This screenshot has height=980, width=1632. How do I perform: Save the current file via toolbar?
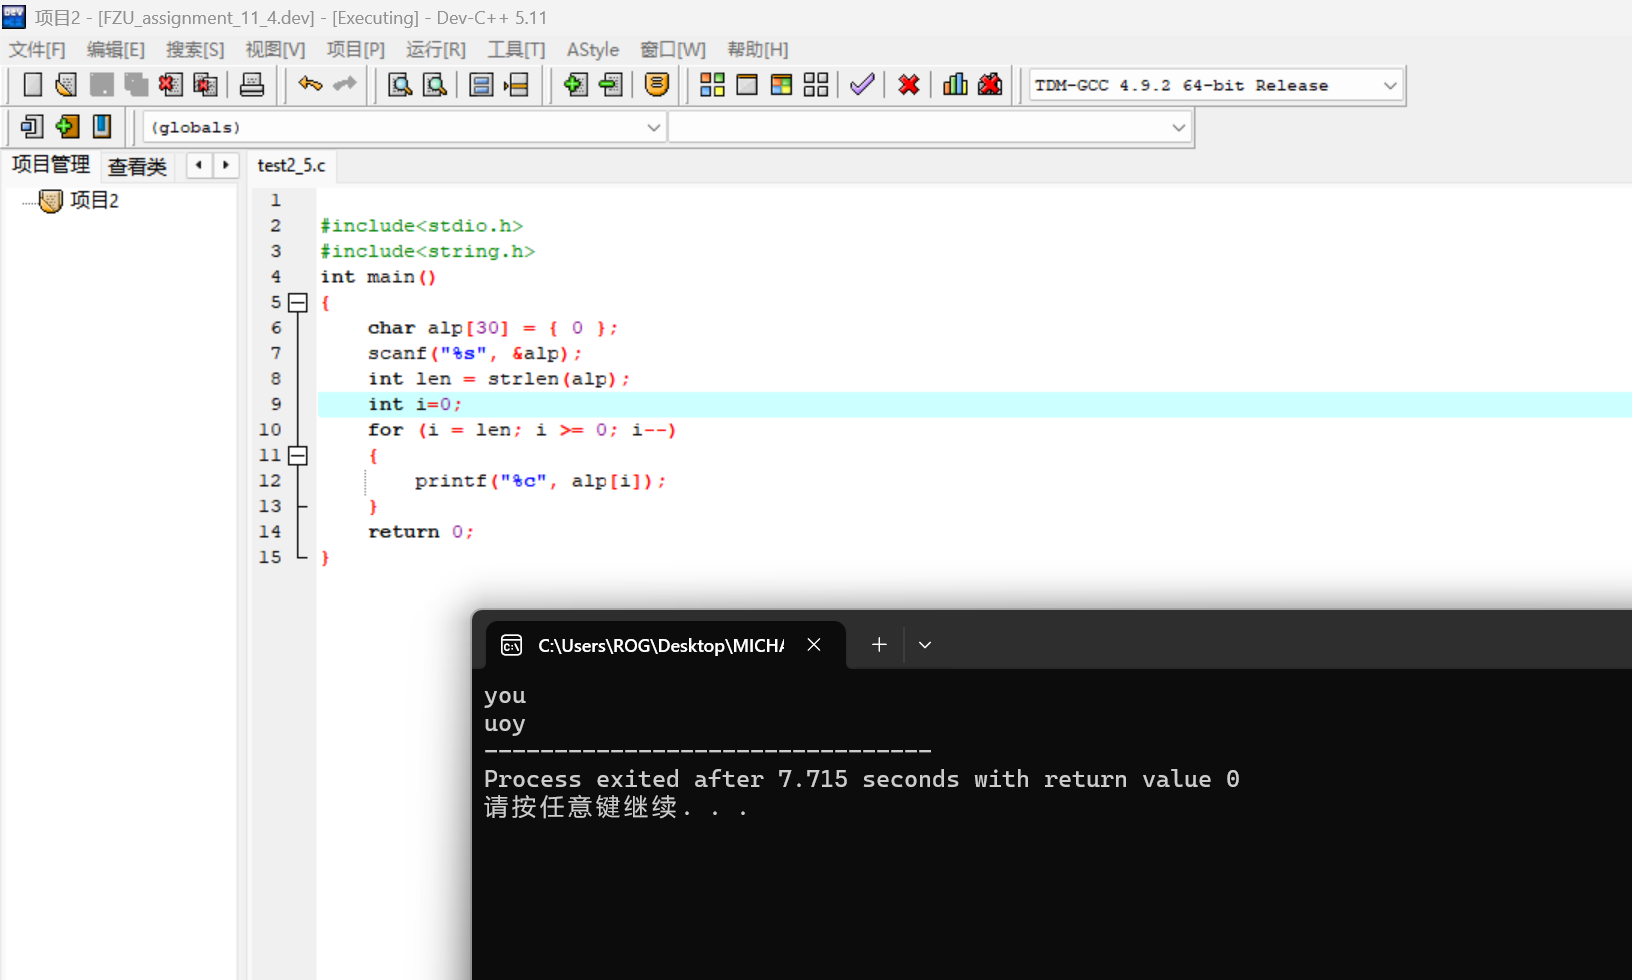101,85
